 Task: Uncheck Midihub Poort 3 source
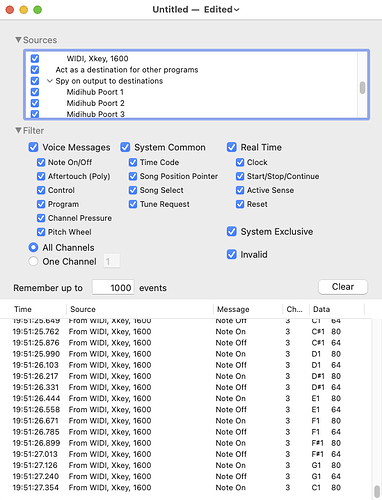35,114
